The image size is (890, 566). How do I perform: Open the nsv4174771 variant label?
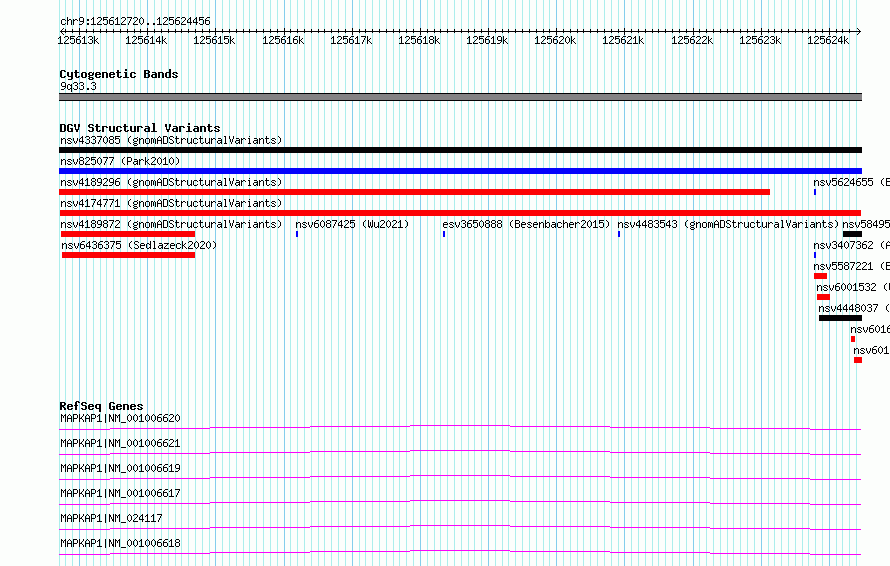(171, 203)
